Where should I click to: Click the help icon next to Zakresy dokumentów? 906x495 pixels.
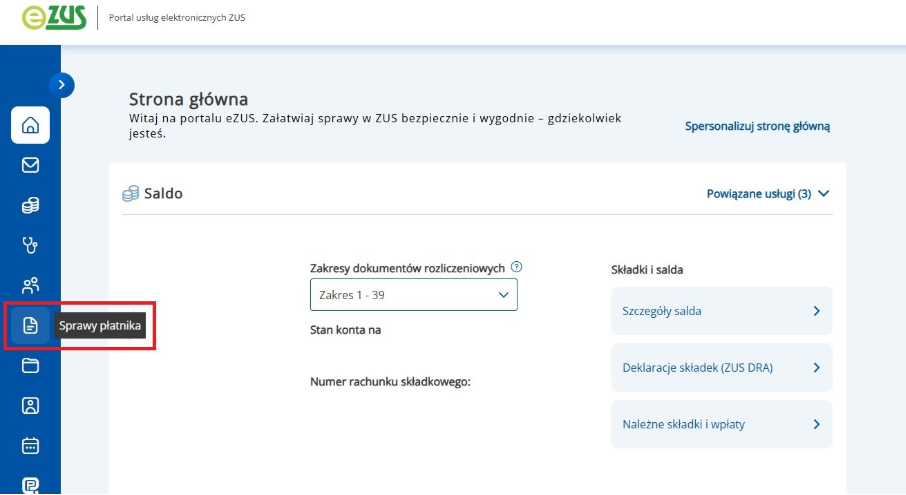point(517,268)
